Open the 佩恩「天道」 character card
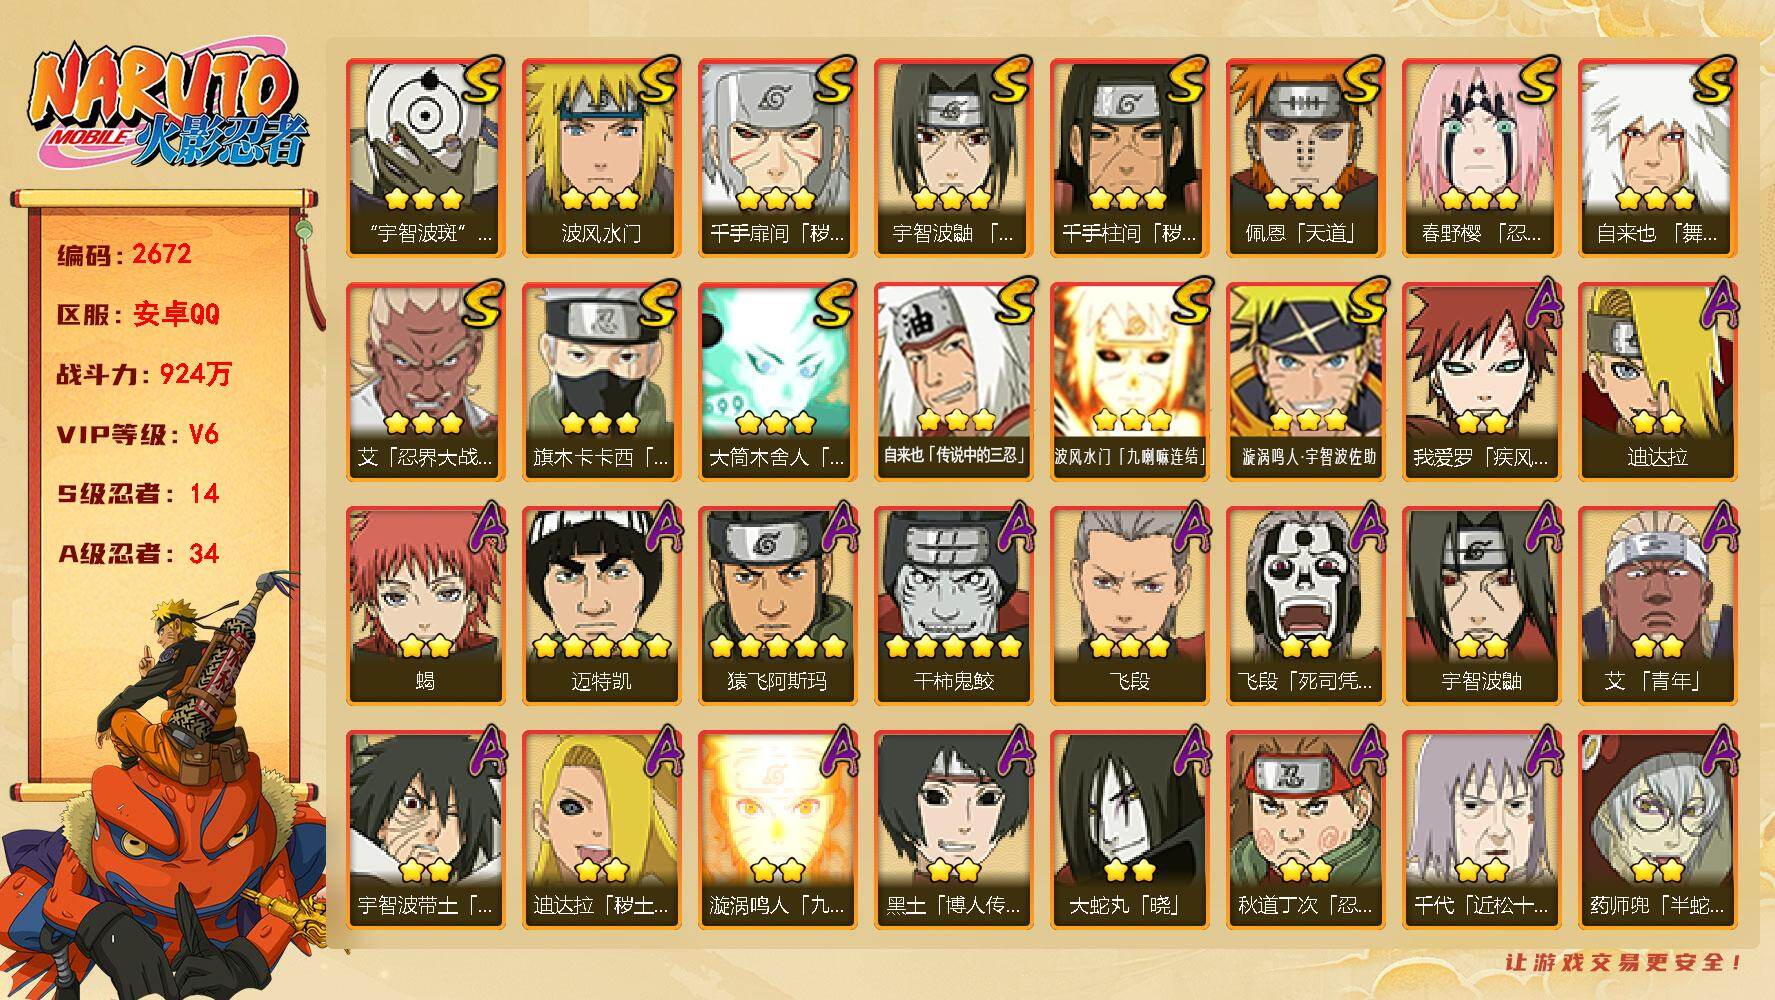Viewport: 1775px width, 1000px height. (1305, 157)
